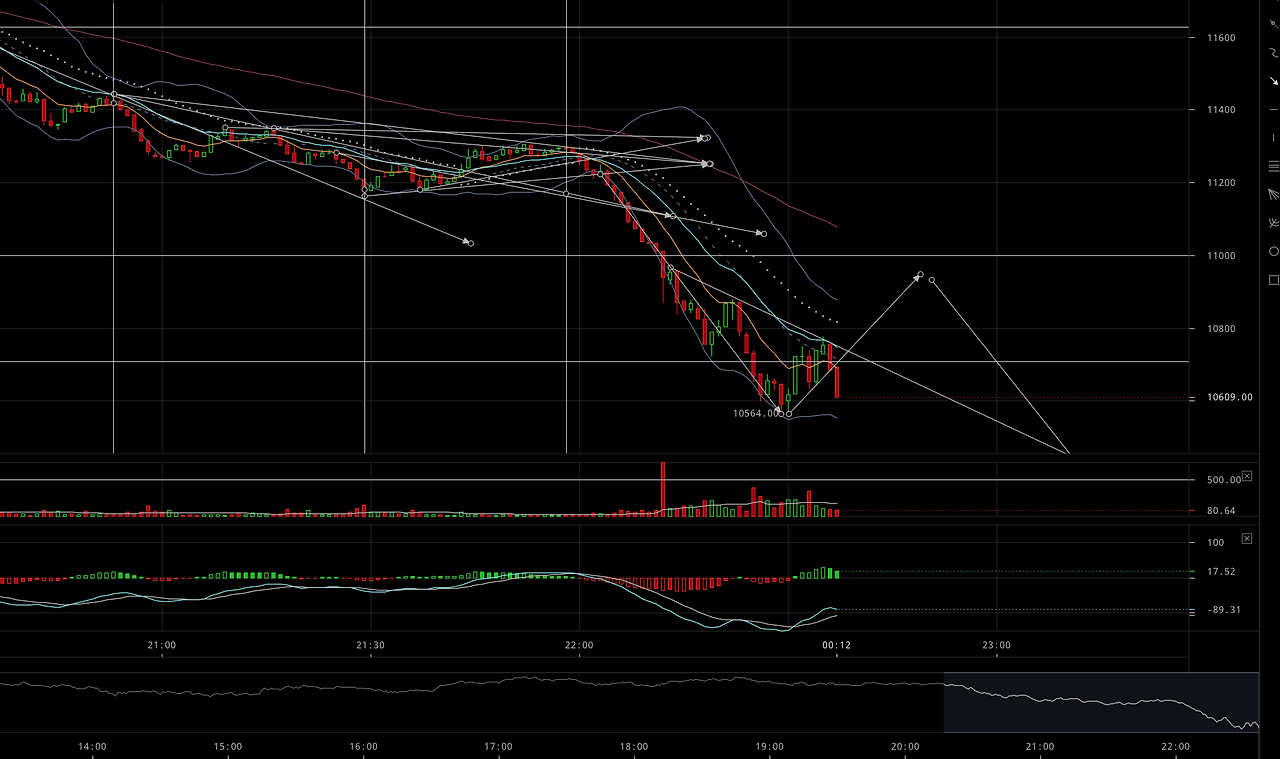Screen dimensions: 1280x759
Task: Click the 11000 price axis label
Action: (1221, 256)
